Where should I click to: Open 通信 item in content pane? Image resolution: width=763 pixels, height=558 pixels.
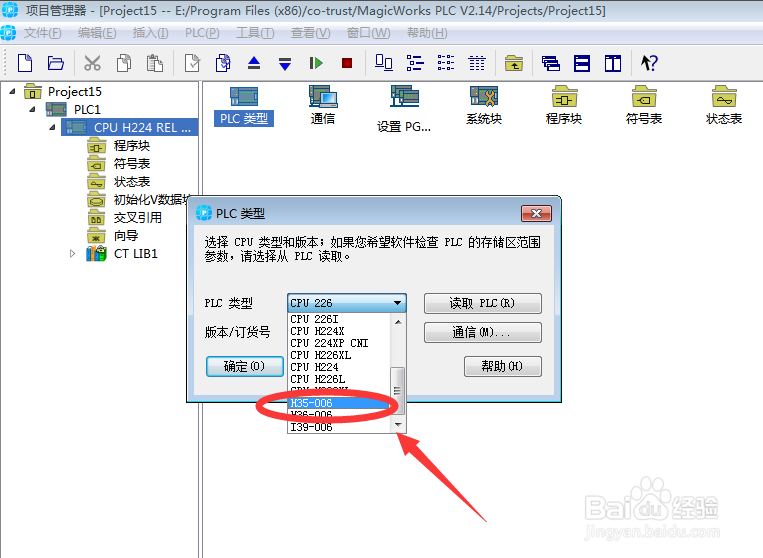(x=323, y=105)
